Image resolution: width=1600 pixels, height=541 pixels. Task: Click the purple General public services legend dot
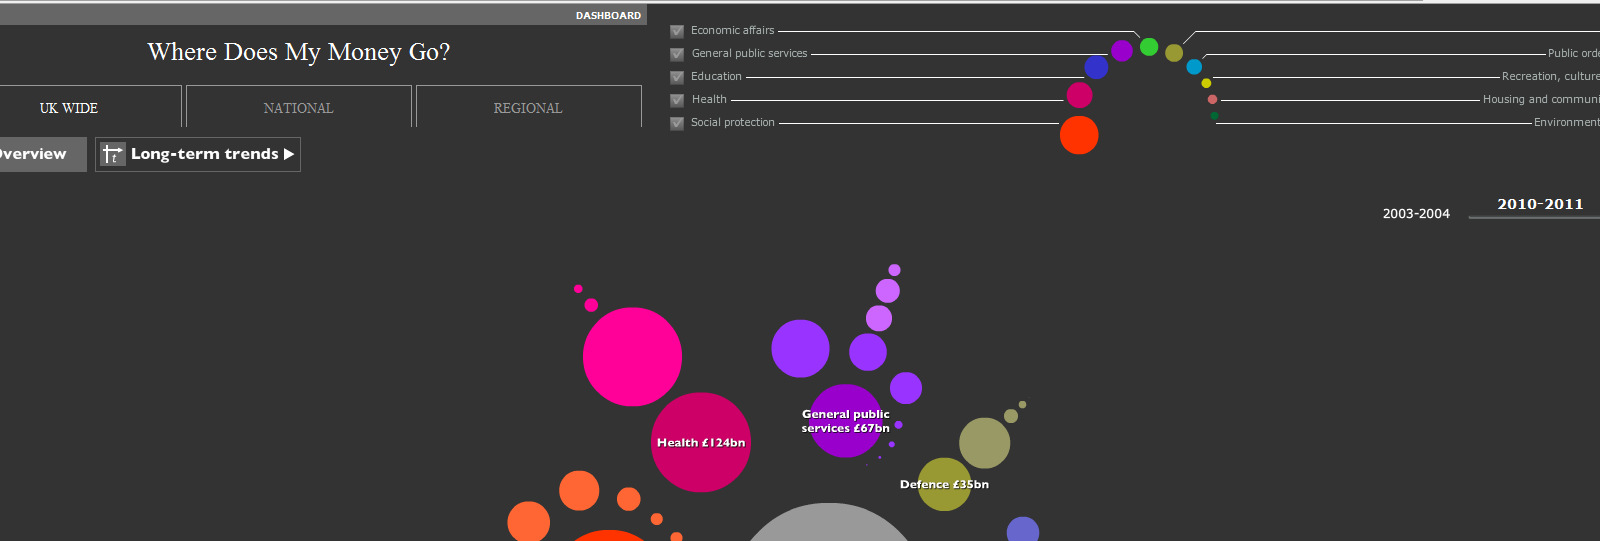click(x=1122, y=50)
